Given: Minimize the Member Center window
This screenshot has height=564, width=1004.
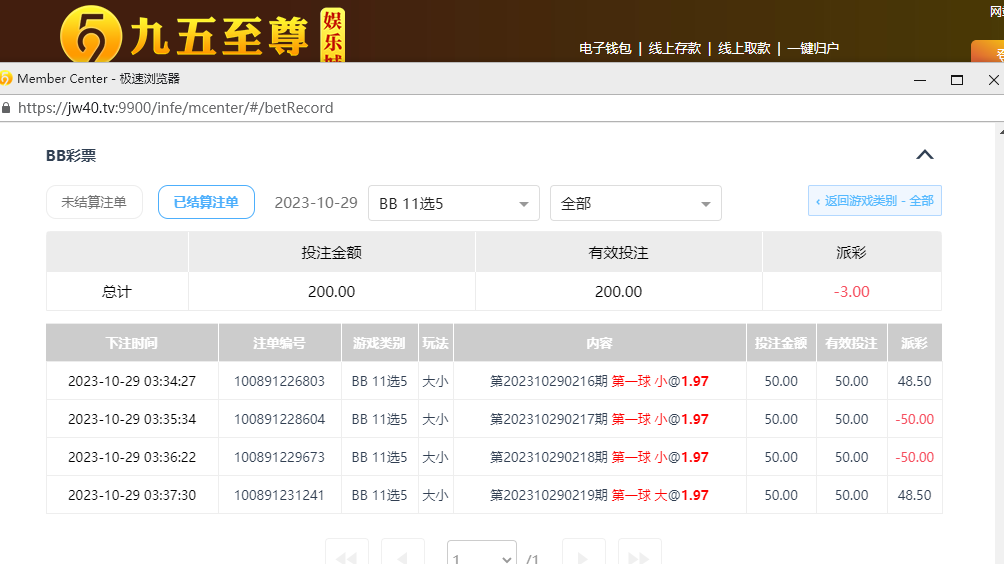Looking at the screenshot, I should tap(919, 79).
